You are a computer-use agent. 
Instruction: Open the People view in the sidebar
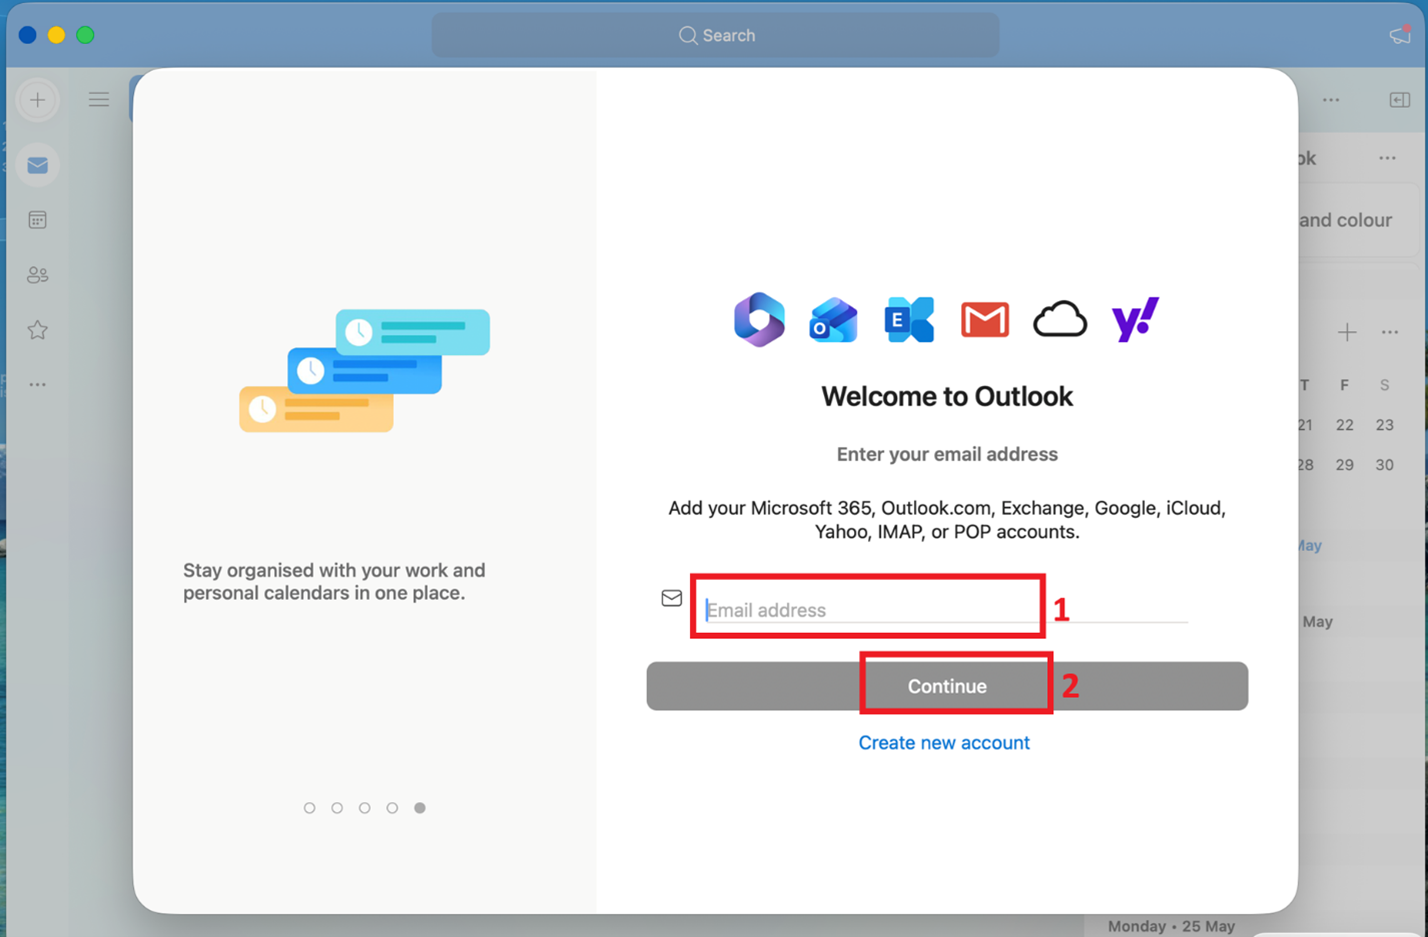click(x=38, y=275)
